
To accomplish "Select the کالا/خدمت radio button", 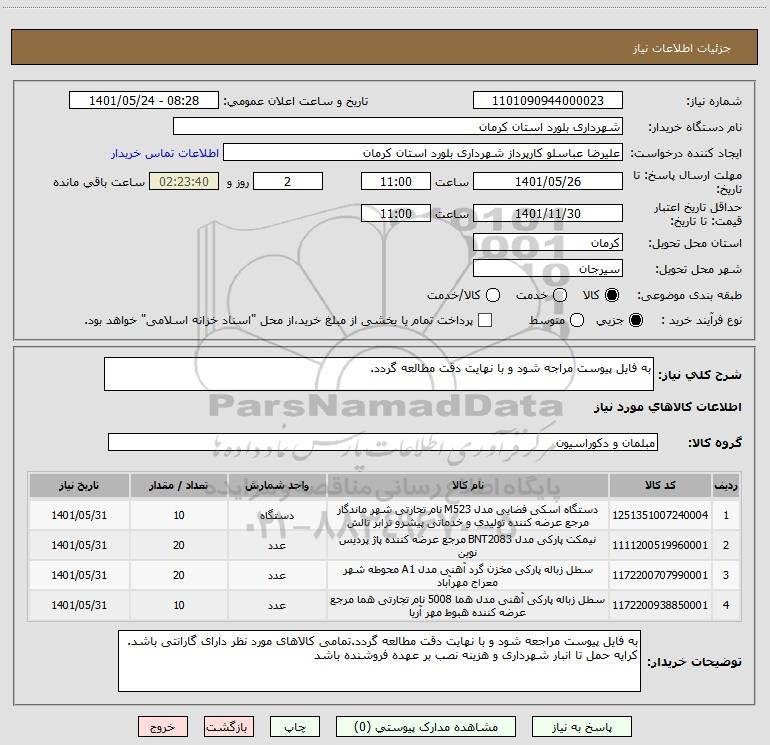I will point(493,295).
